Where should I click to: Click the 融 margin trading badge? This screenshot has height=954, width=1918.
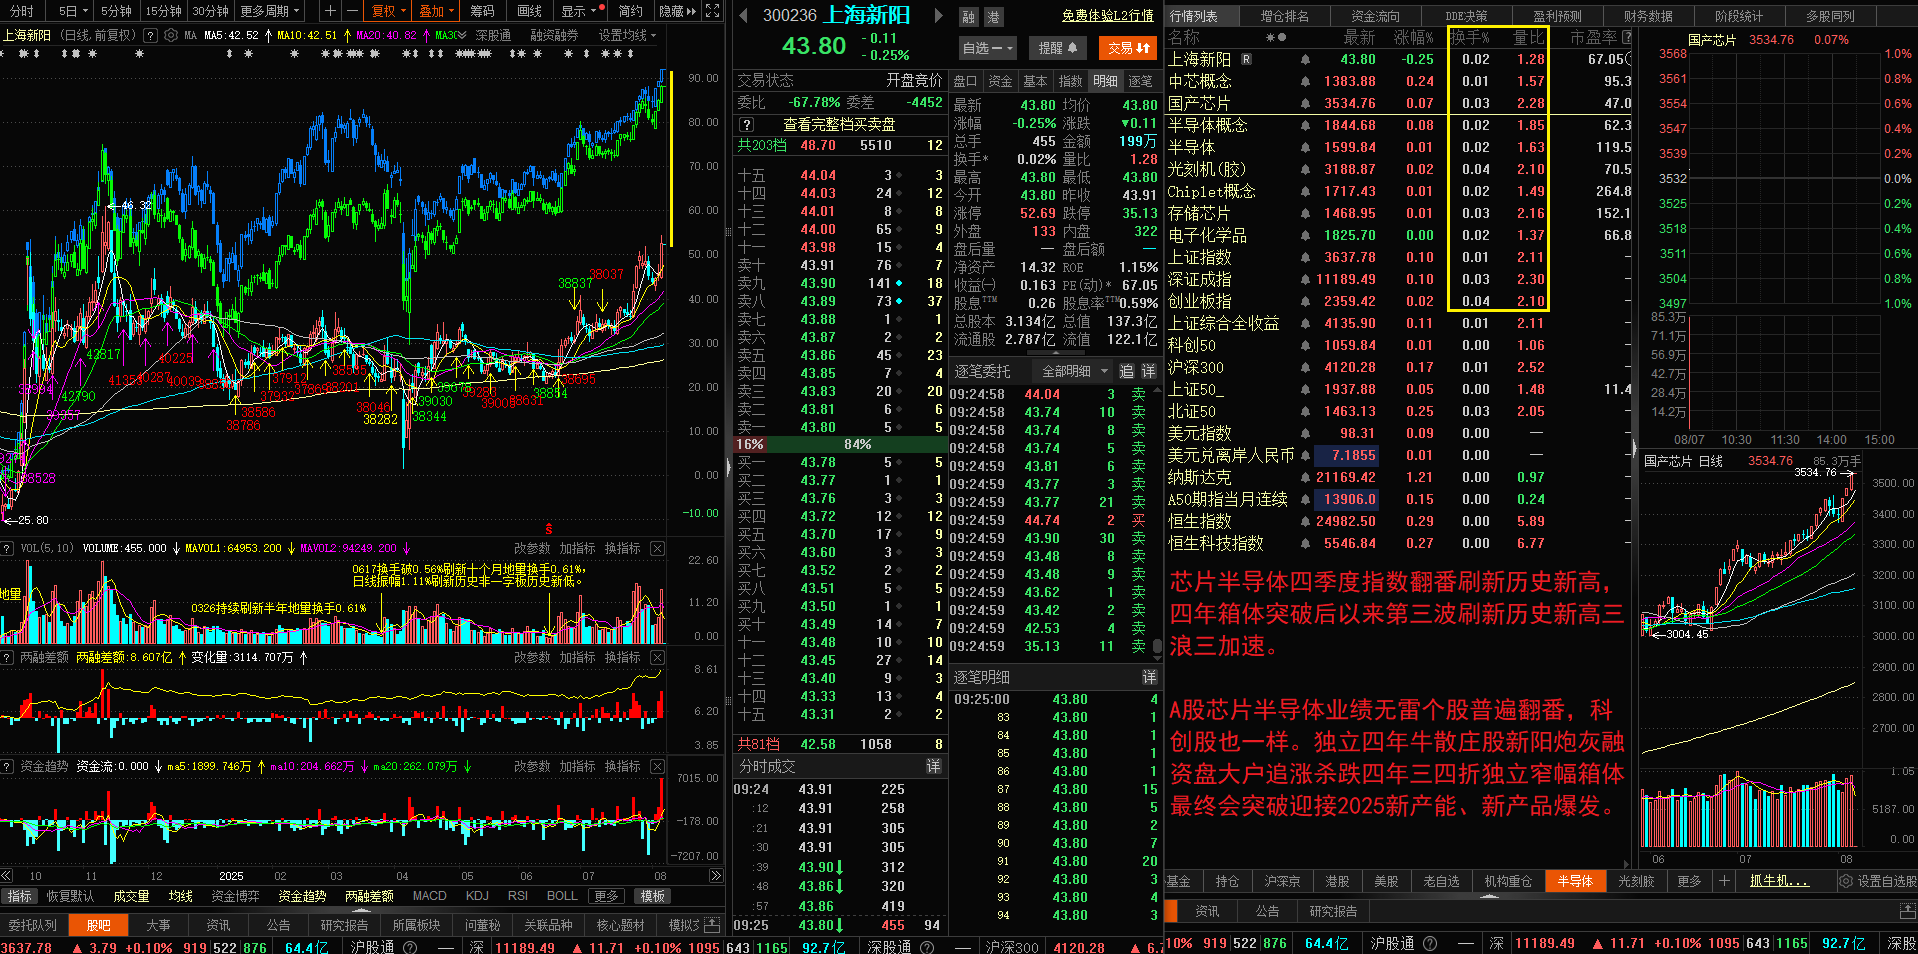968,17
